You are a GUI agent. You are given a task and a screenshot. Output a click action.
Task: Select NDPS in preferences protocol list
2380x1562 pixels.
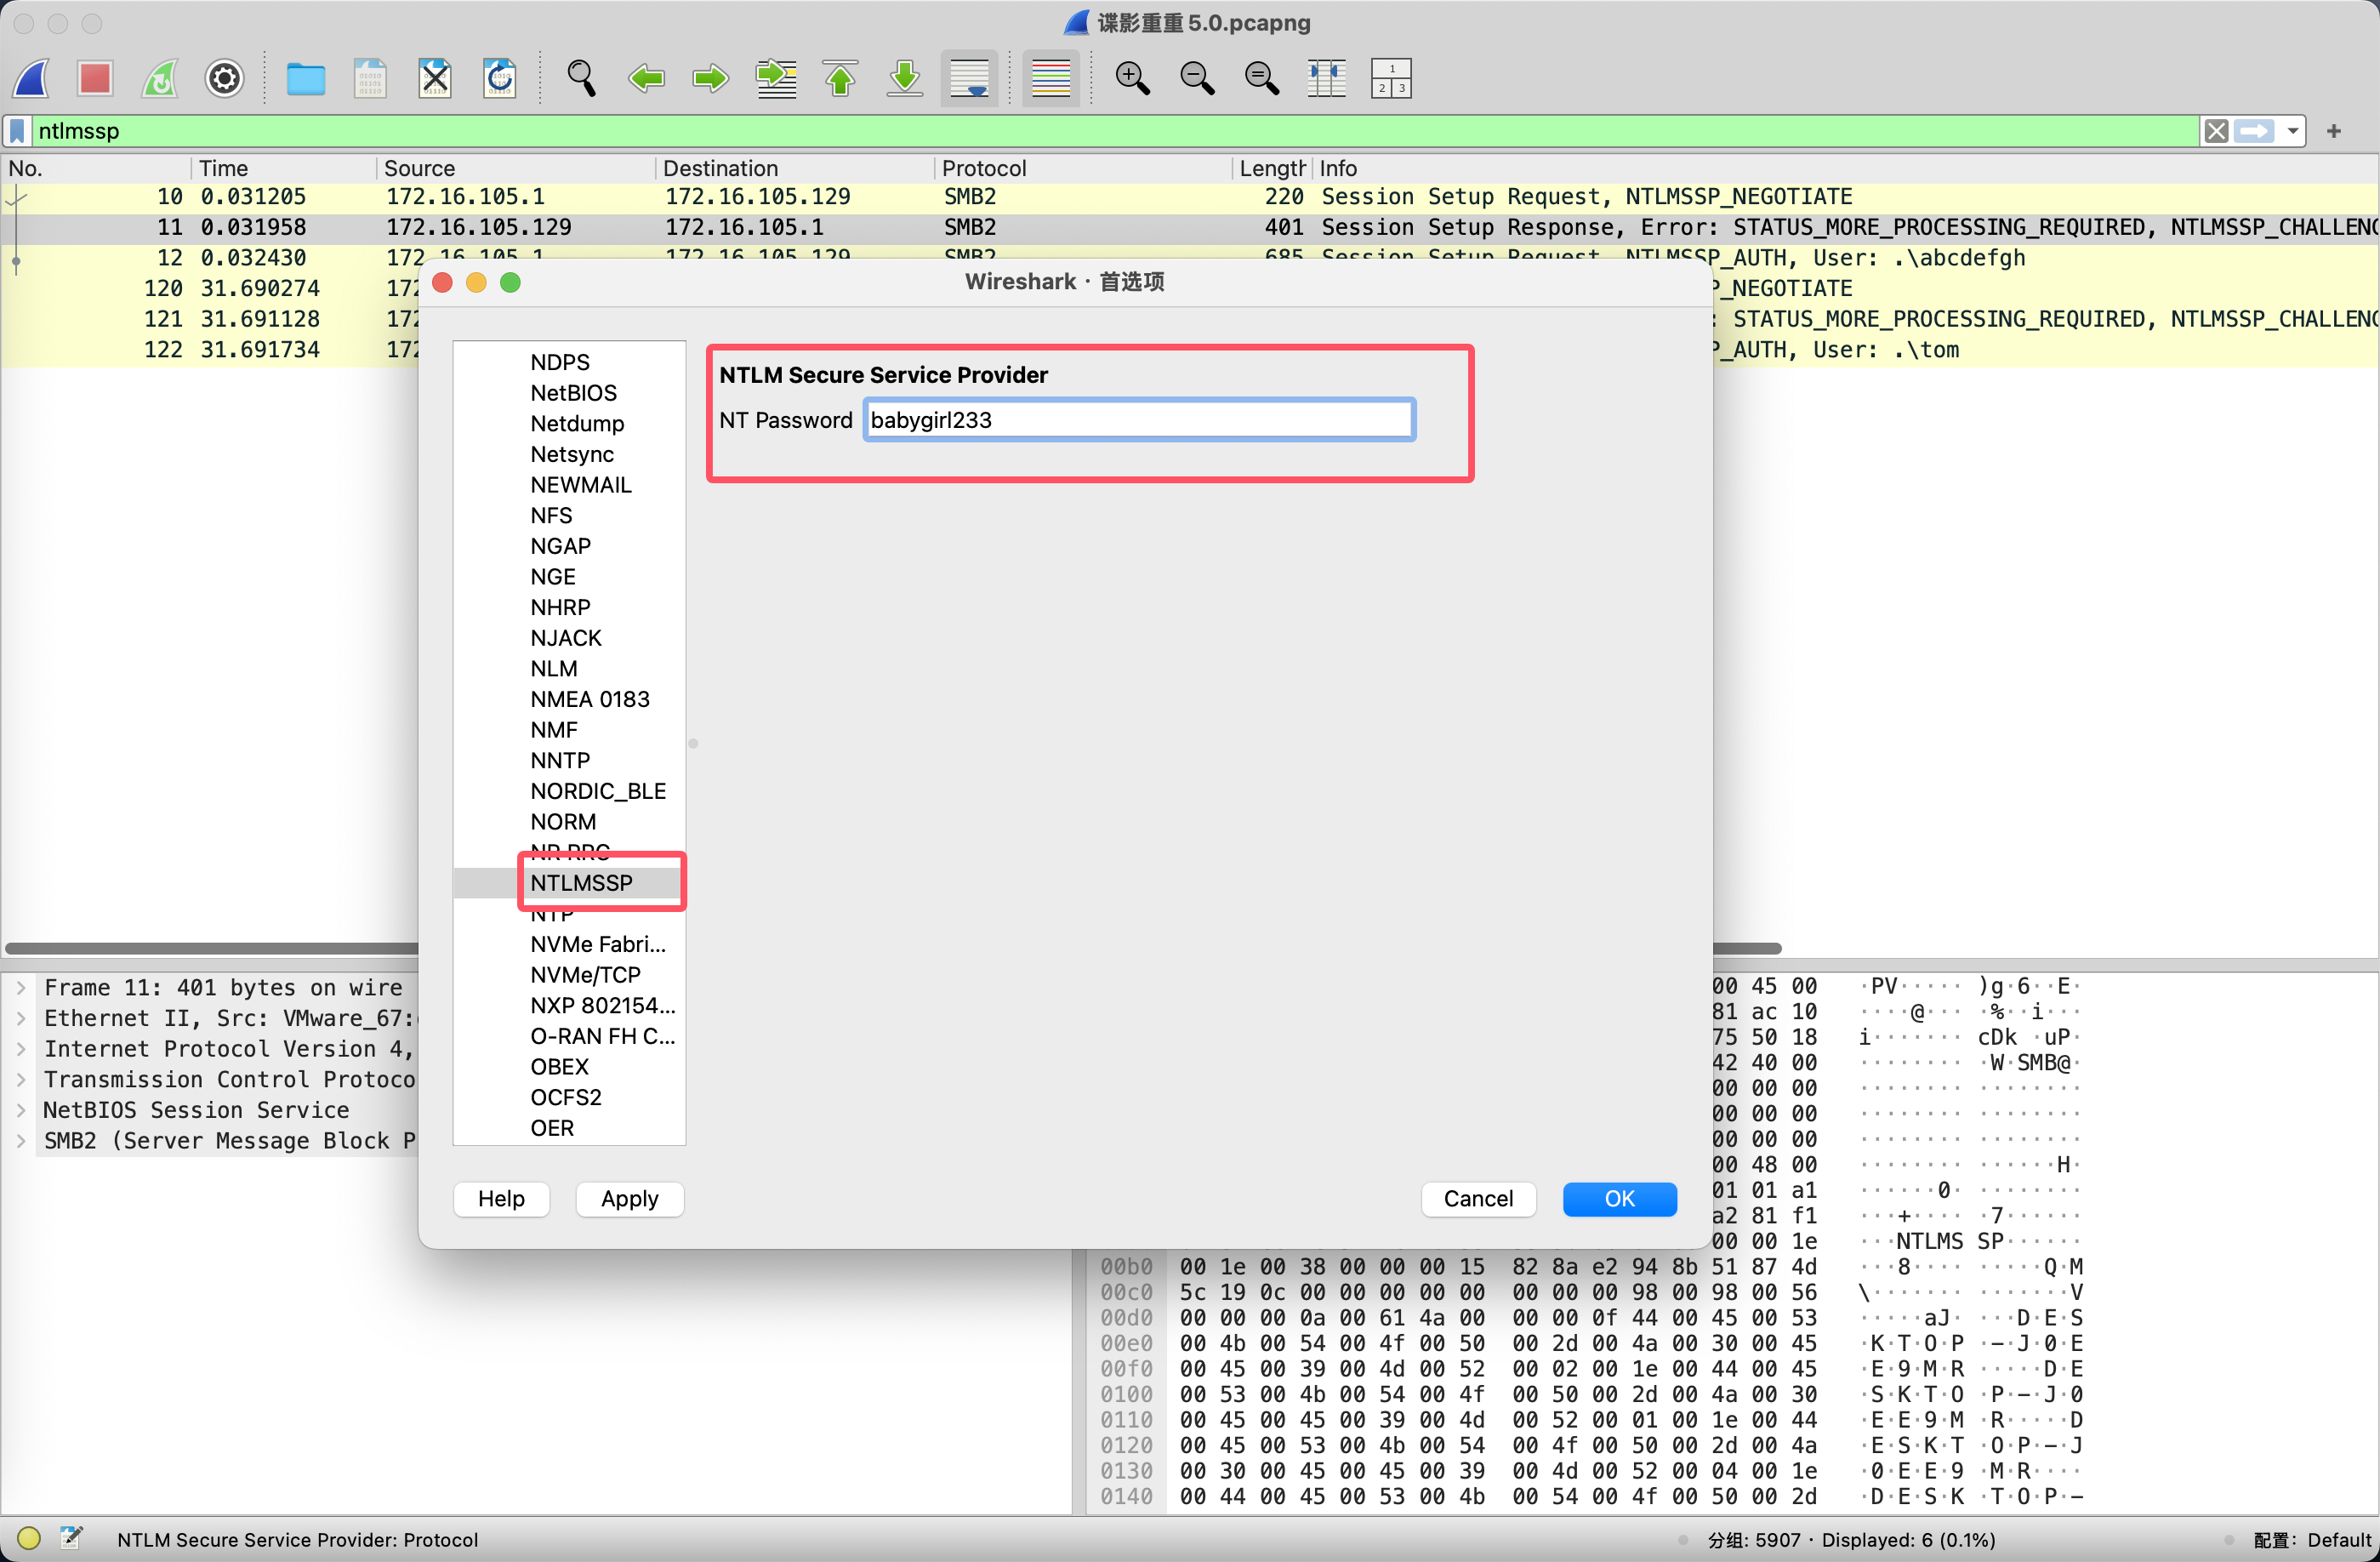[569, 362]
